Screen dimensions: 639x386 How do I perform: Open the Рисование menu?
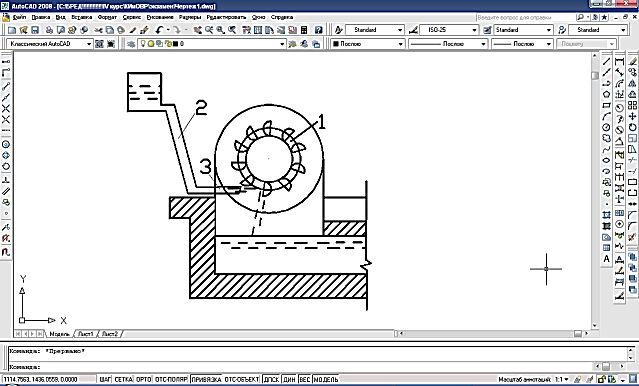160,17
